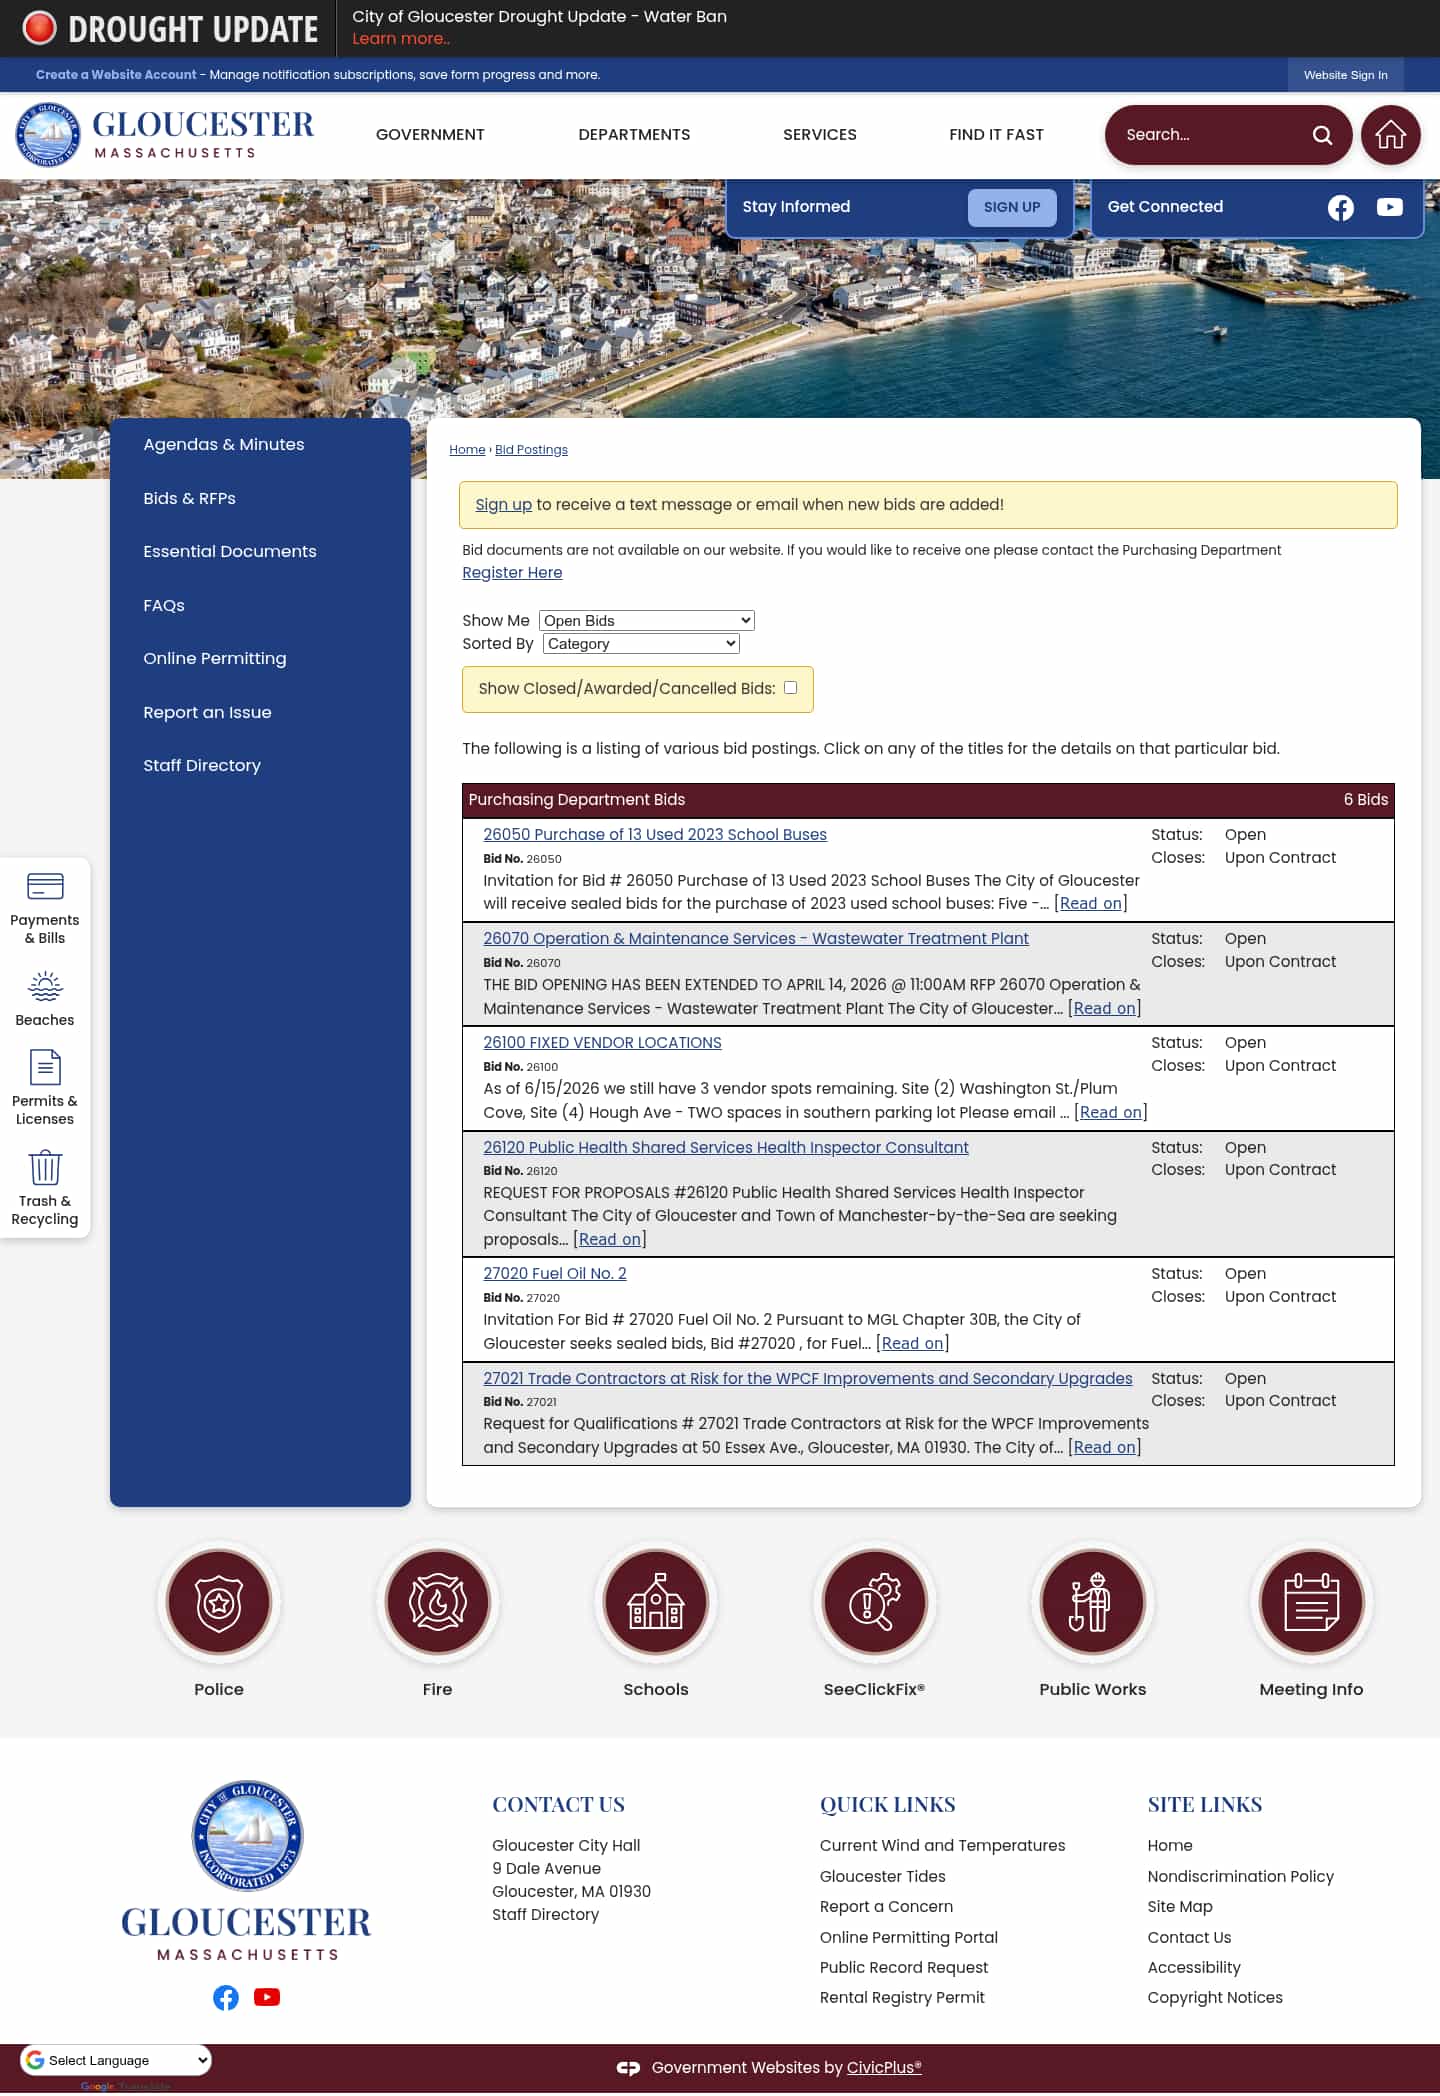Open the Select Language dropdown
The image size is (1440, 2096).
pyautogui.click(x=116, y=2060)
